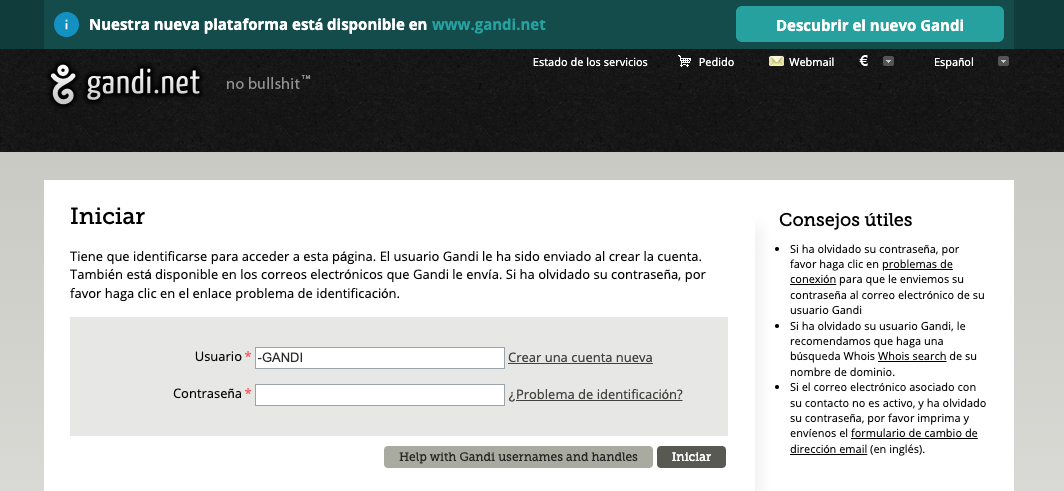
Task: Open the Webmail link in header
Action: (x=812, y=62)
